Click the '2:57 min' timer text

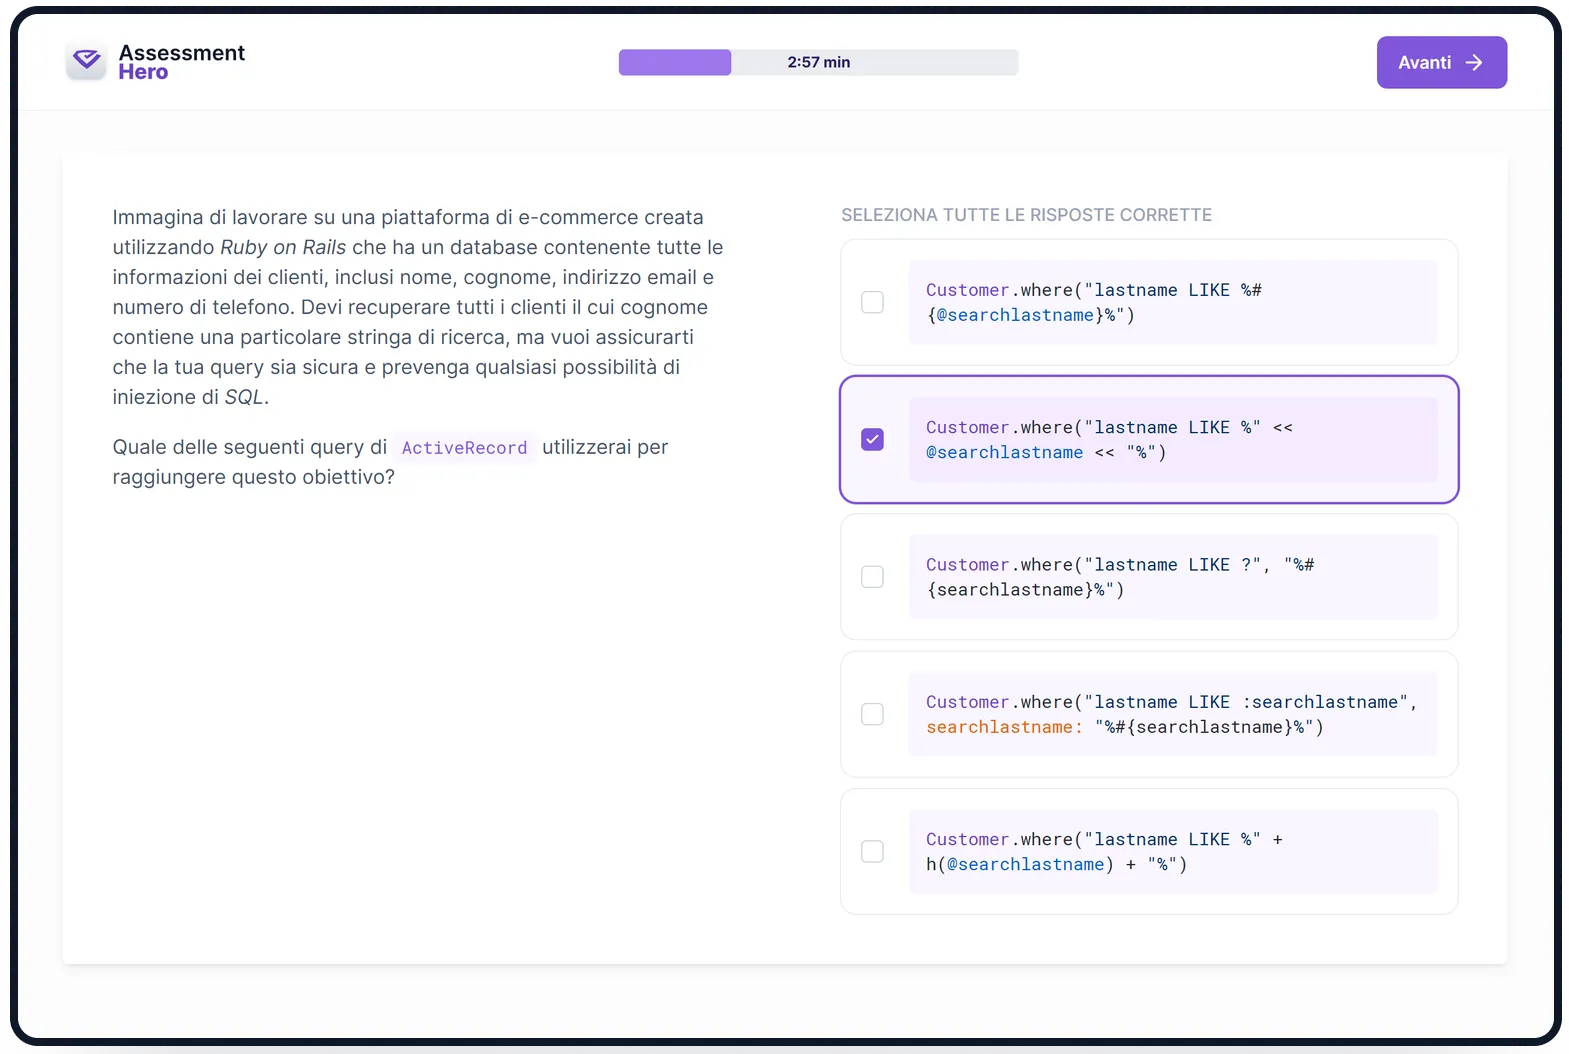coord(818,62)
